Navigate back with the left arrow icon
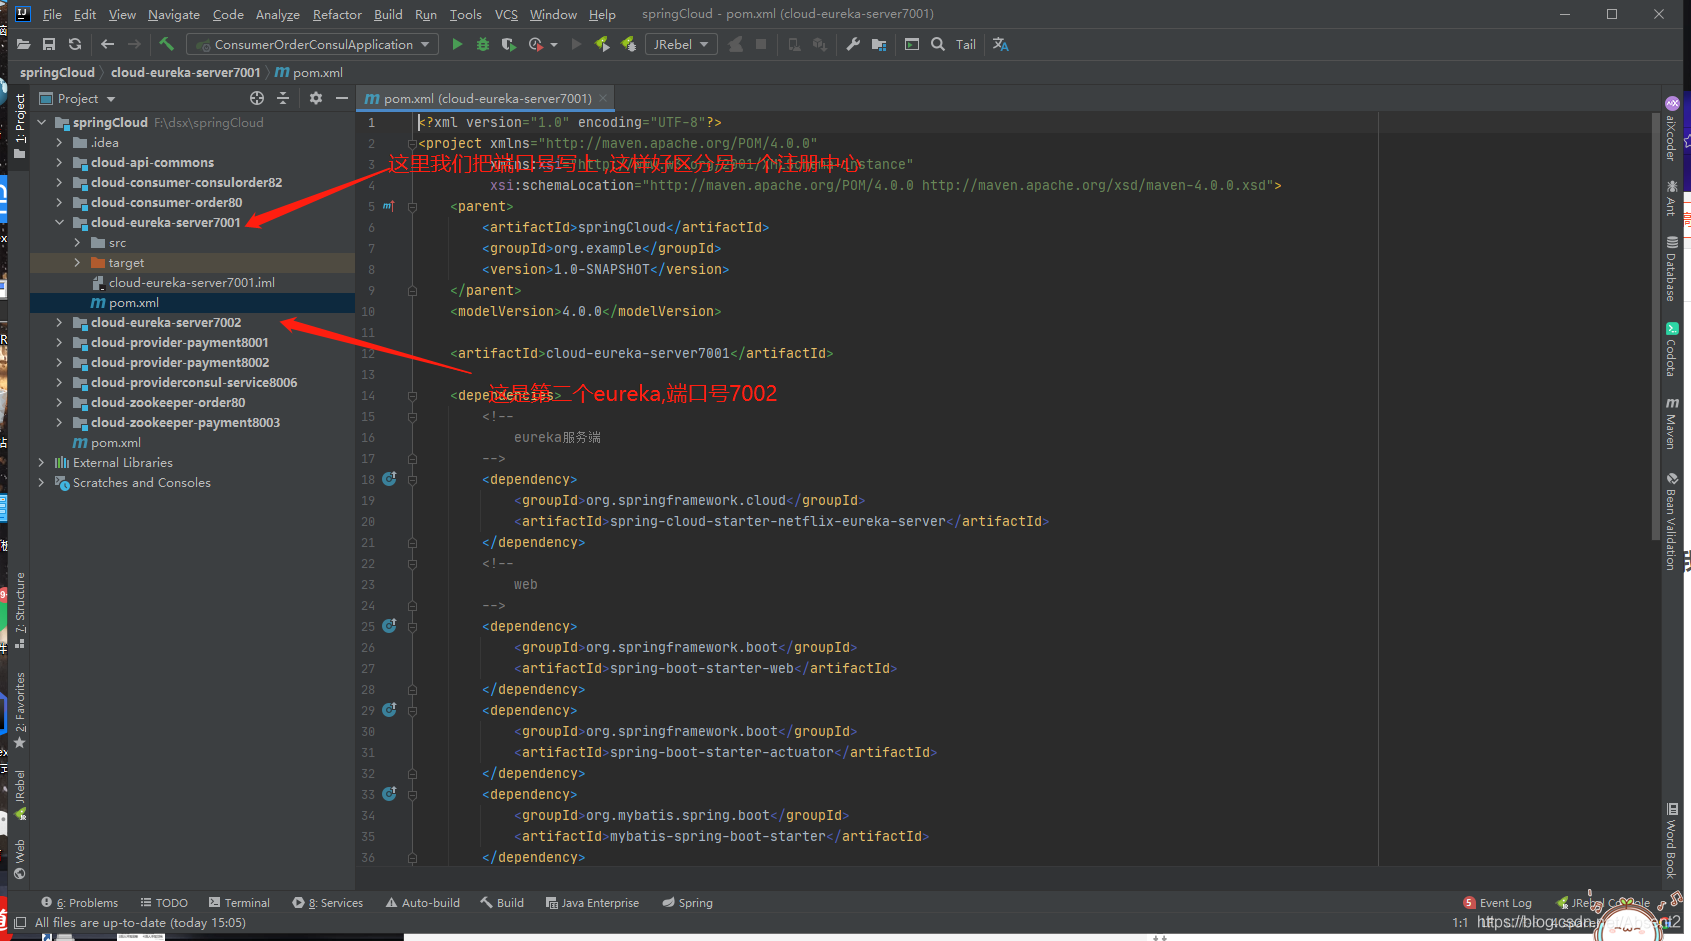 coord(108,44)
